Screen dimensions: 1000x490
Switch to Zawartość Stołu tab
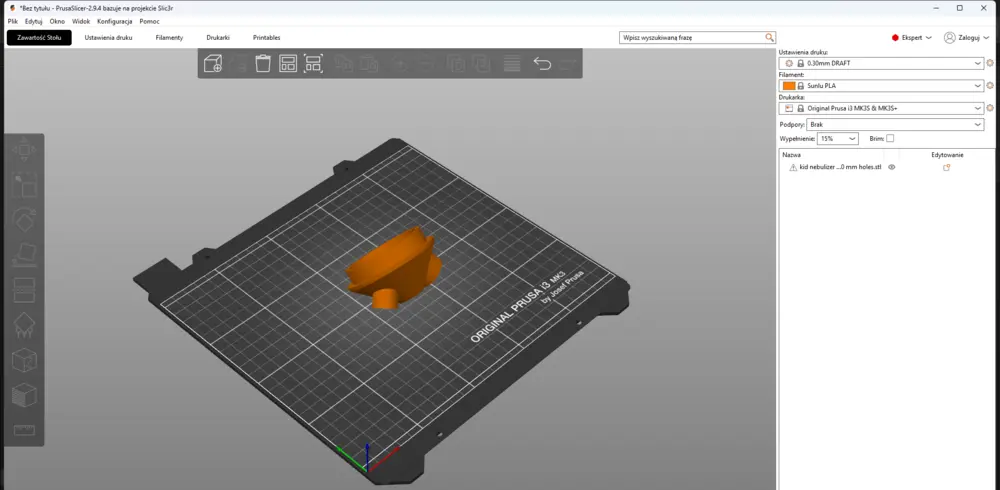tap(39, 38)
